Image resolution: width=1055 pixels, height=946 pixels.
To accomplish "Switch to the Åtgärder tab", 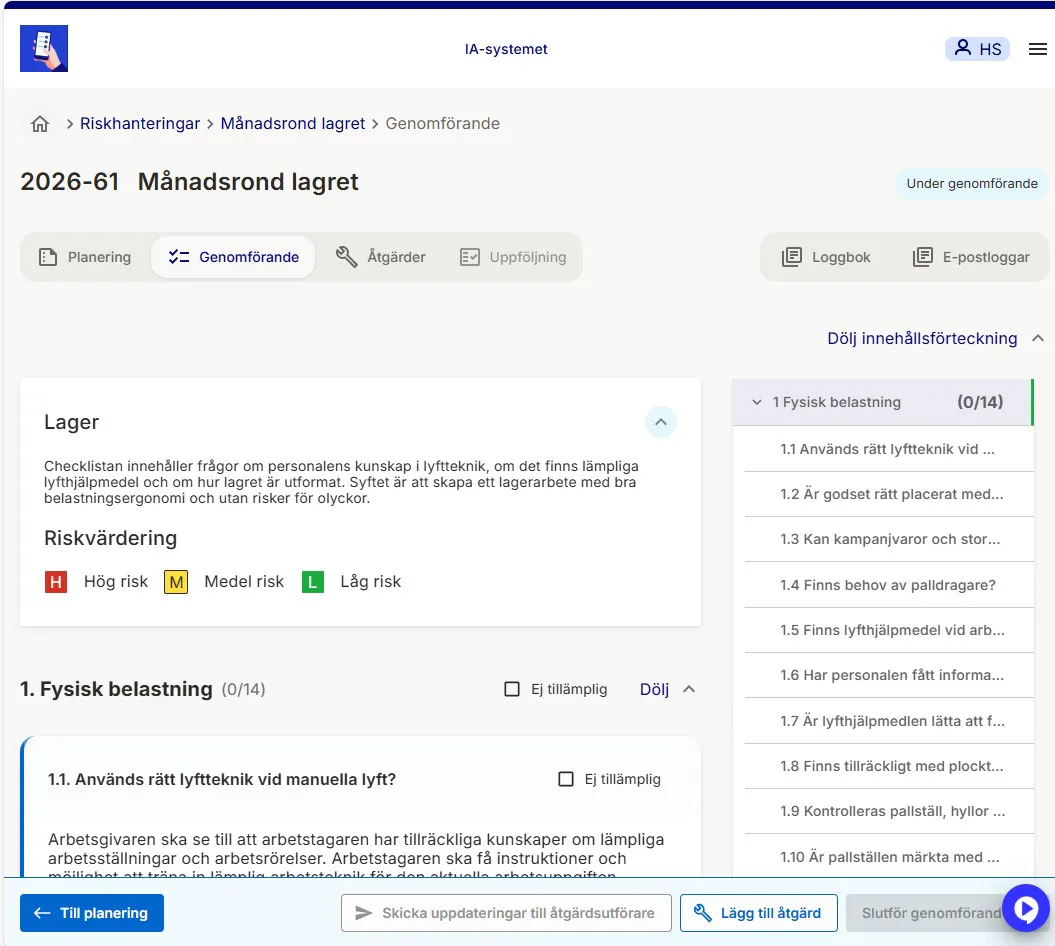I will pos(381,256).
